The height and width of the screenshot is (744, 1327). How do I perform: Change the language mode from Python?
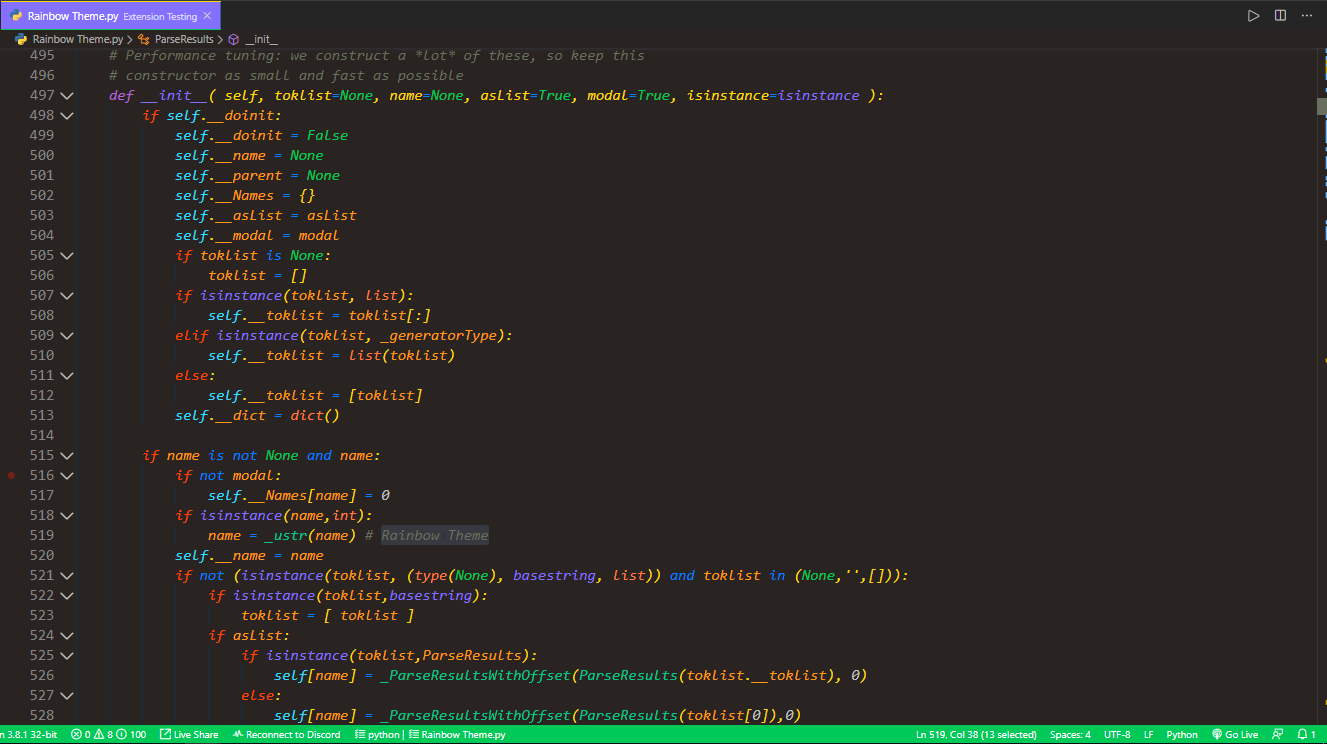click(1182, 734)
